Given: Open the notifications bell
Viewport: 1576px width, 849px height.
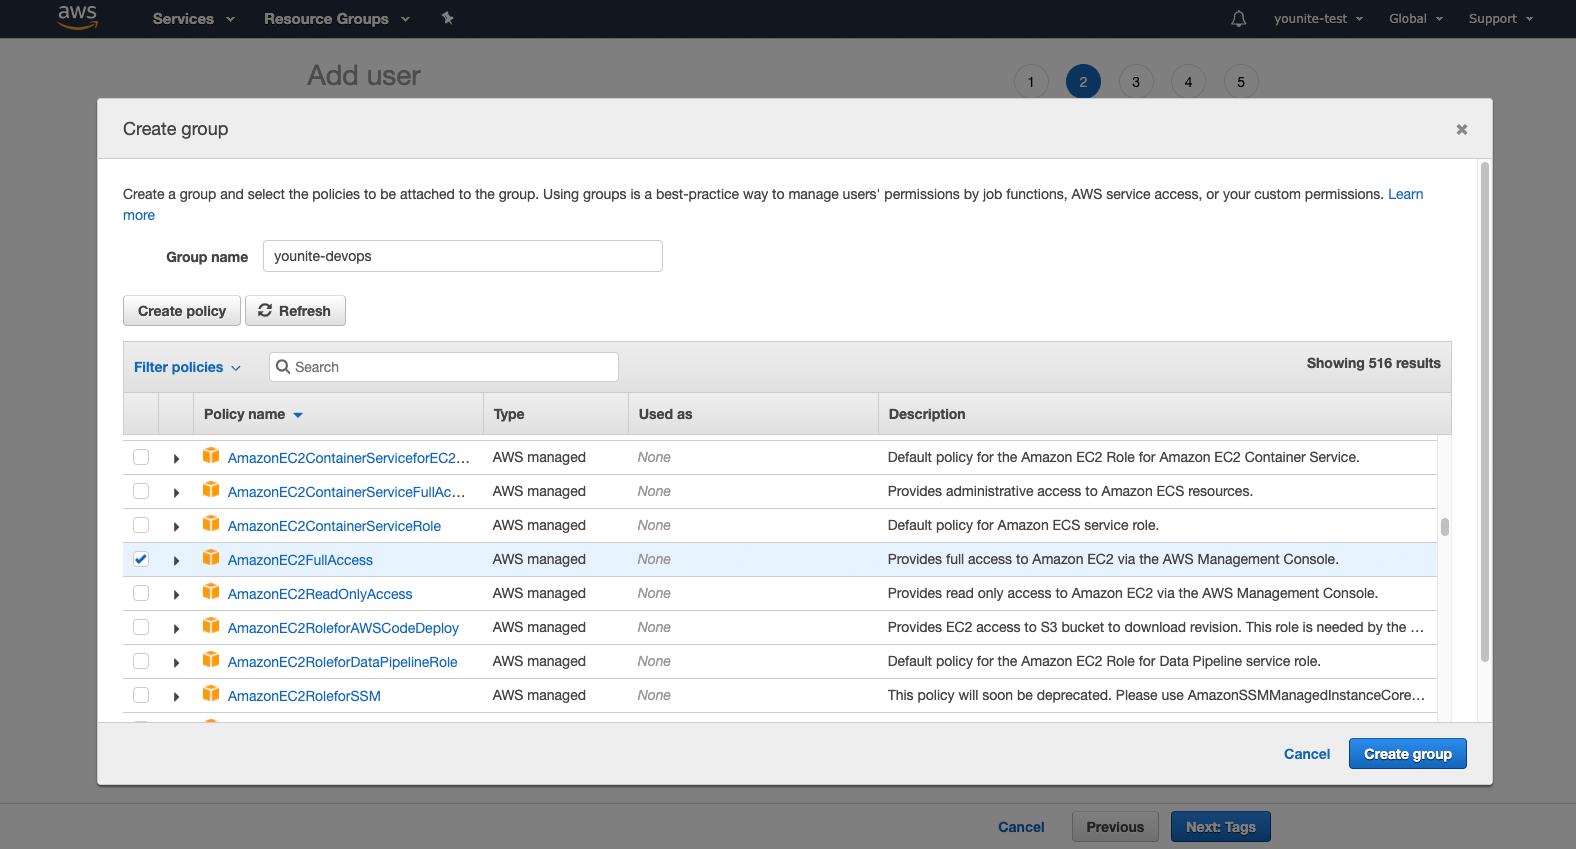Looking at the screenshot, I should (x=1238, y=19).
